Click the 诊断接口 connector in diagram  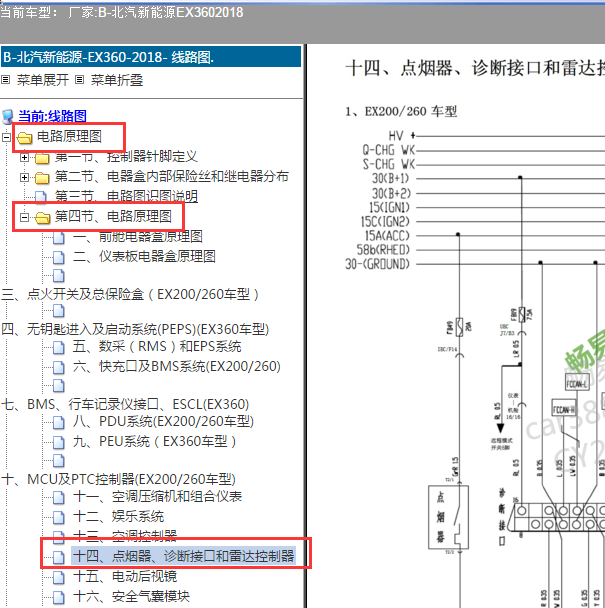coord(557,518)
